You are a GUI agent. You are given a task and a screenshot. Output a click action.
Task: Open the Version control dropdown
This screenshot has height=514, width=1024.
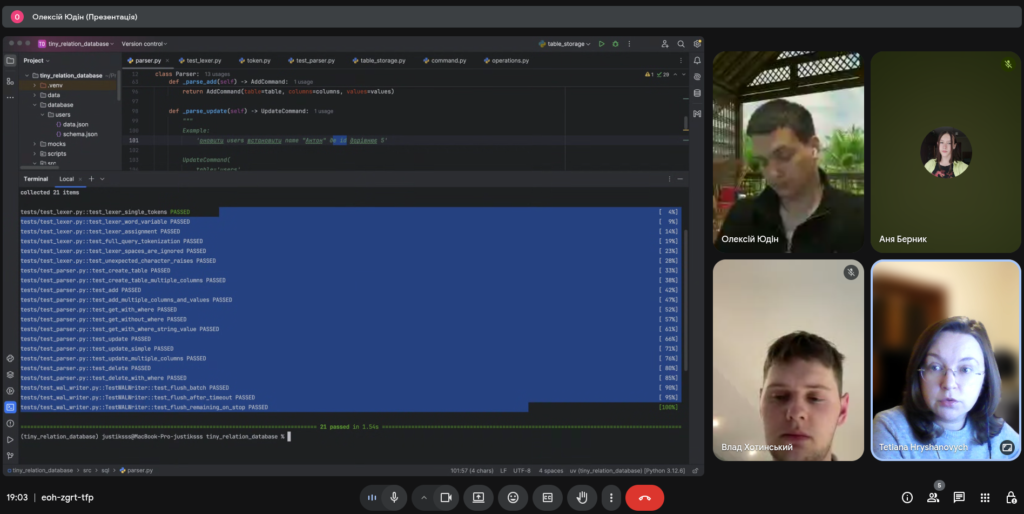point(144,44)
